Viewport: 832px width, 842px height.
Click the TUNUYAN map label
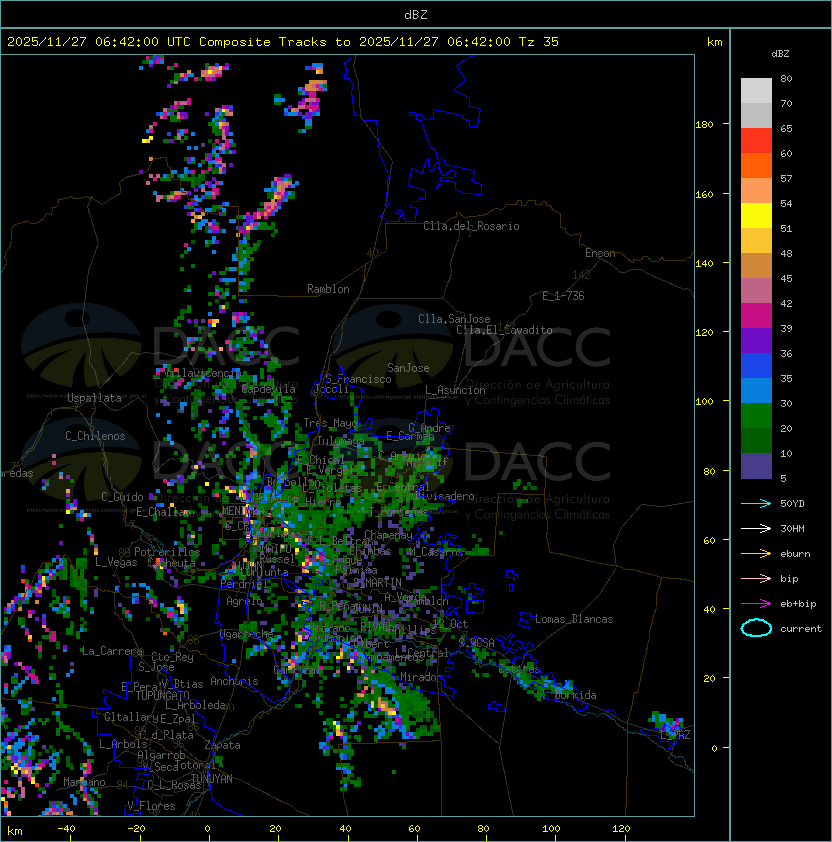click(212, 779)
